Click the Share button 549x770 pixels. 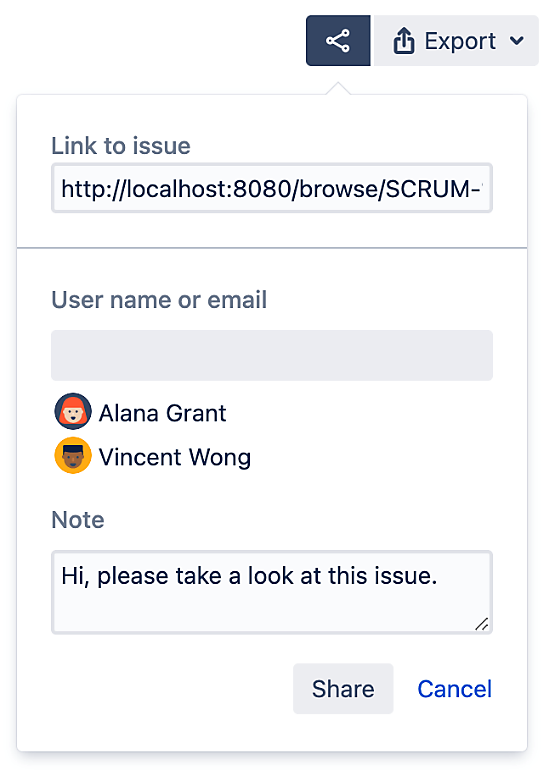tap(343, 688)
